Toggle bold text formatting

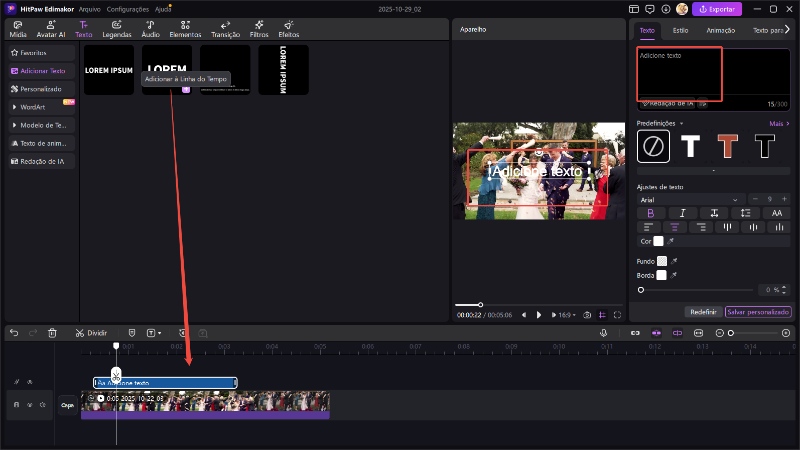650,213
